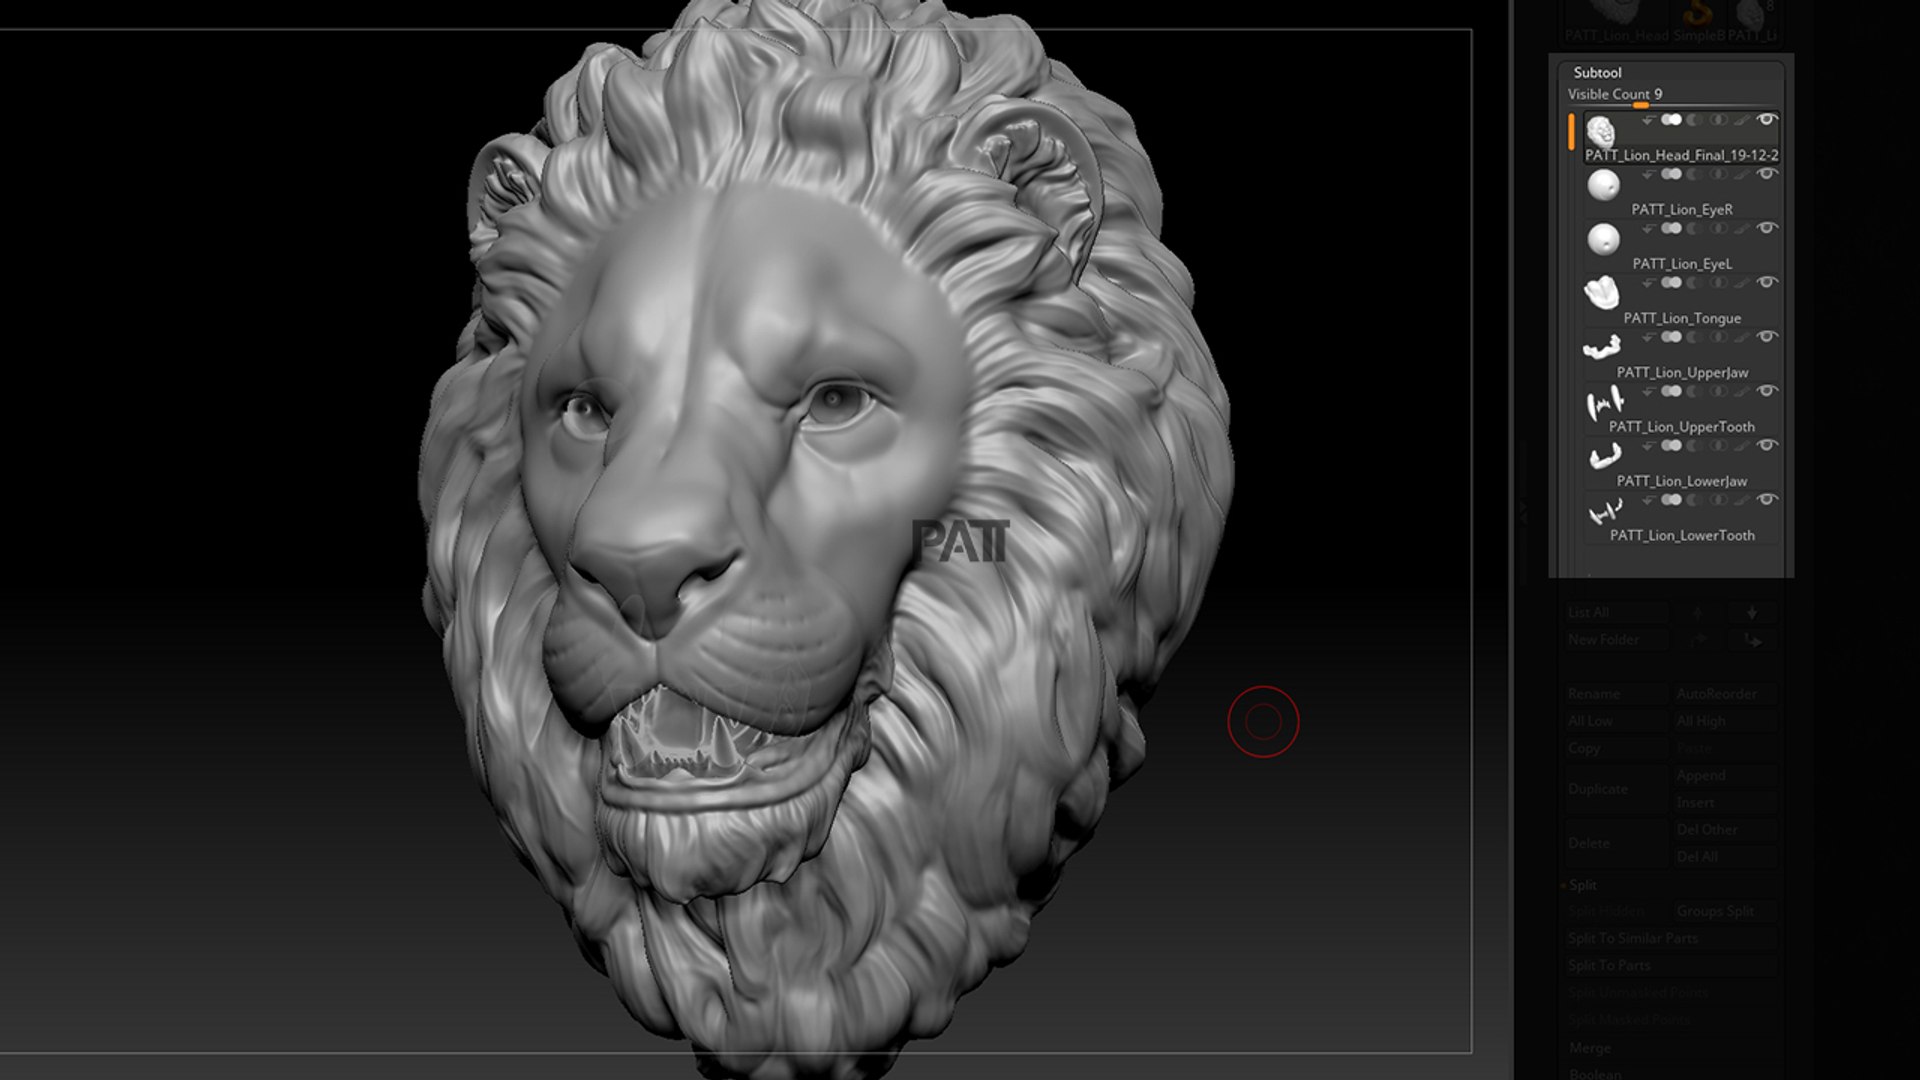Click the AutoReorder button
Image resolution: width=1920 pixels, height=1080 pixels.
tap(1726, 694)
